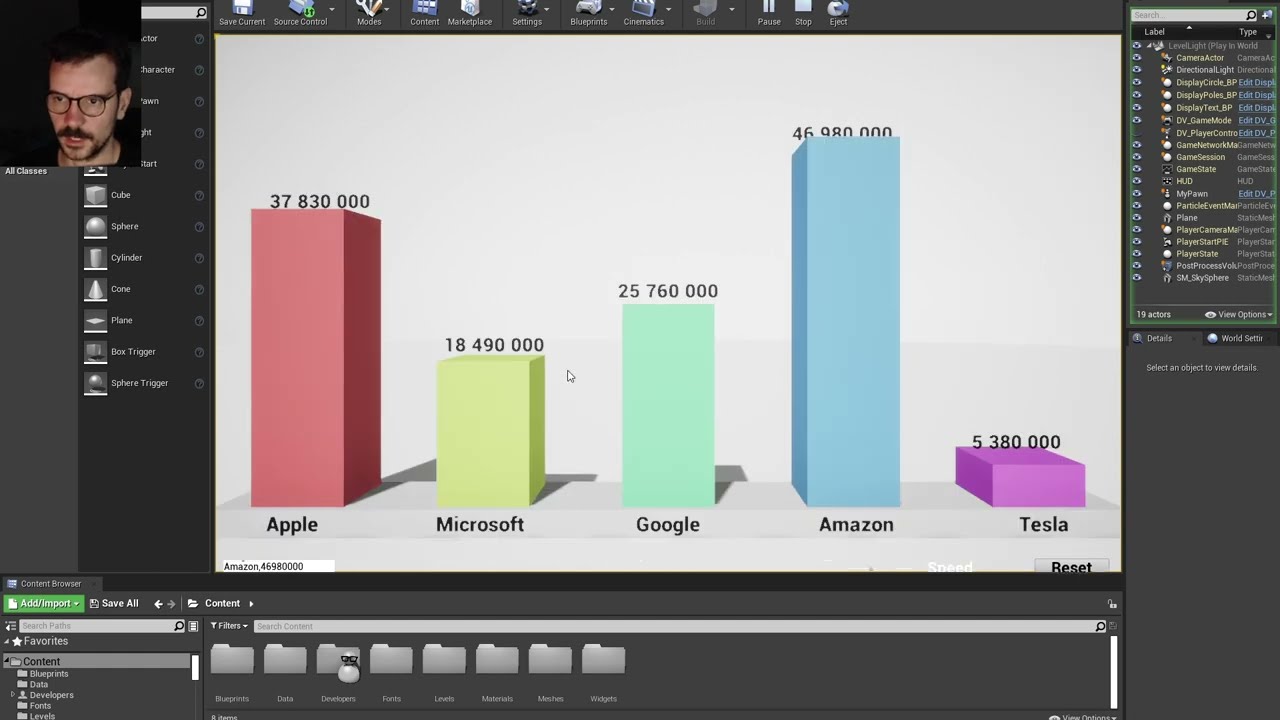Open help icon next to Cube

(x=199, y=195)
